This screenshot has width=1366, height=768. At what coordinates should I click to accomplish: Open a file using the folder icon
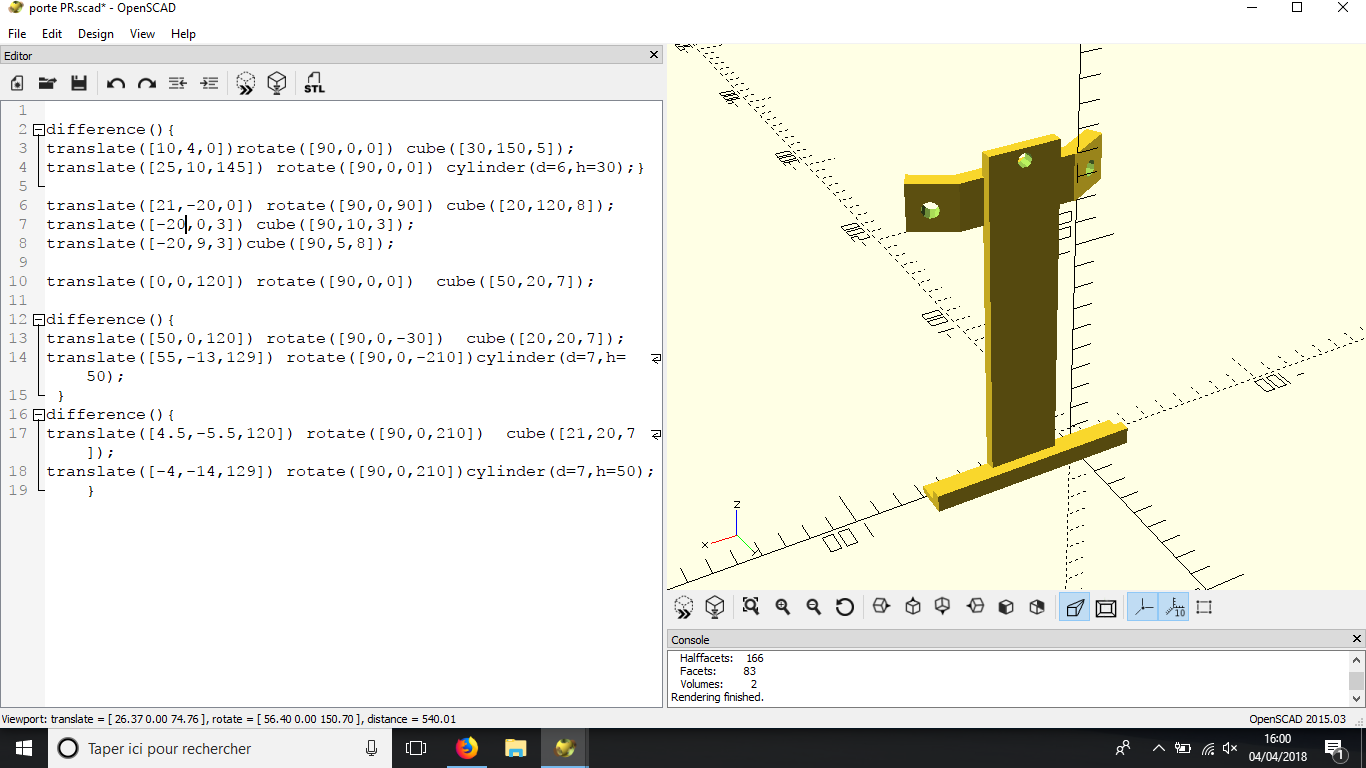pyautogui.click(x=47, y=83)
